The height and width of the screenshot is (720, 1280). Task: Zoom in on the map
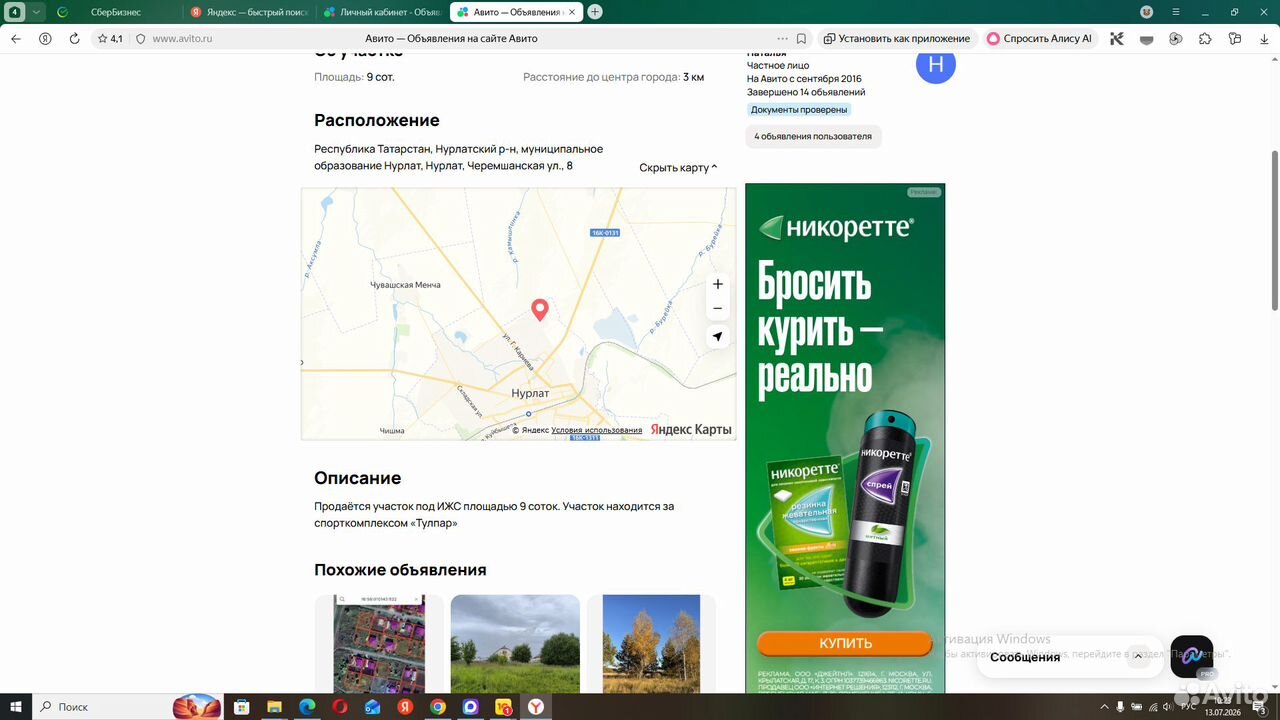[717, 284]
